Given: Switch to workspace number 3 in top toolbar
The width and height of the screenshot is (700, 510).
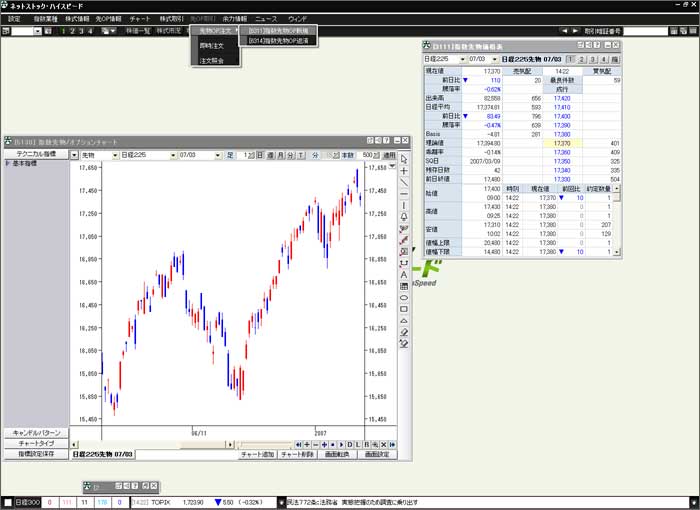Looking at the screenshot, I should coord(81,31).
